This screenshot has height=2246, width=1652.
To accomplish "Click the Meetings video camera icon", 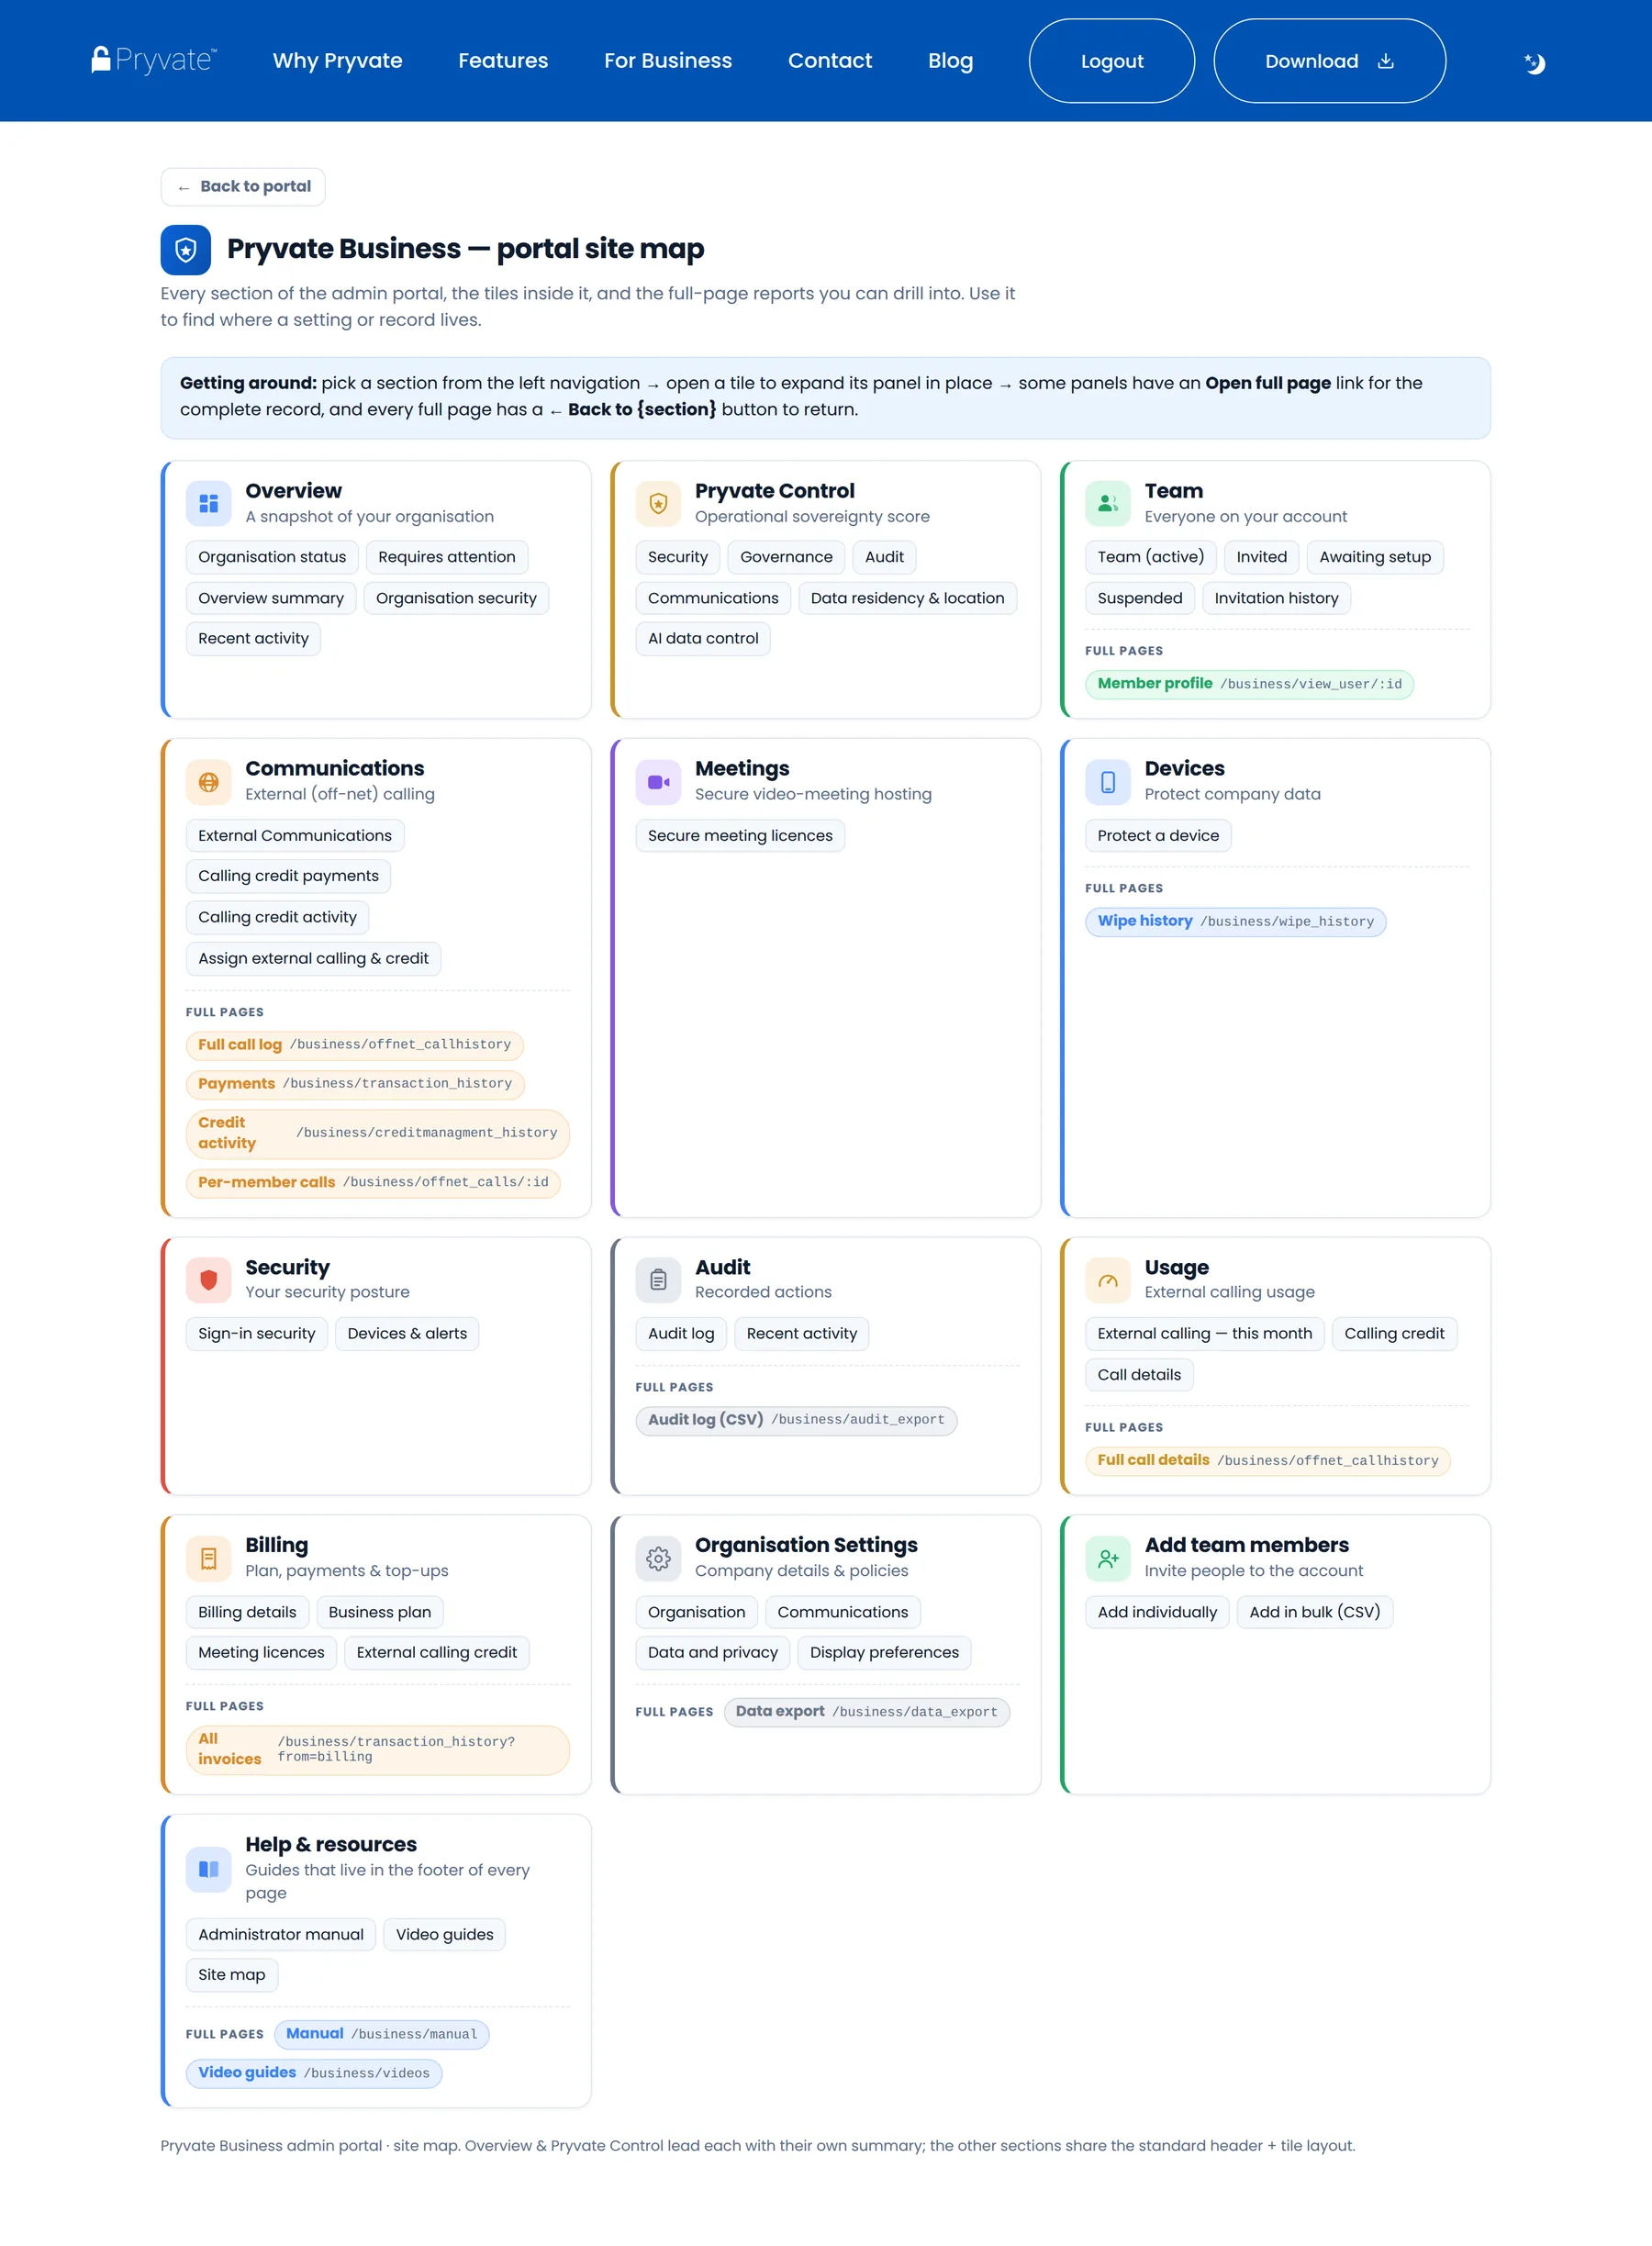I will 658,782.
